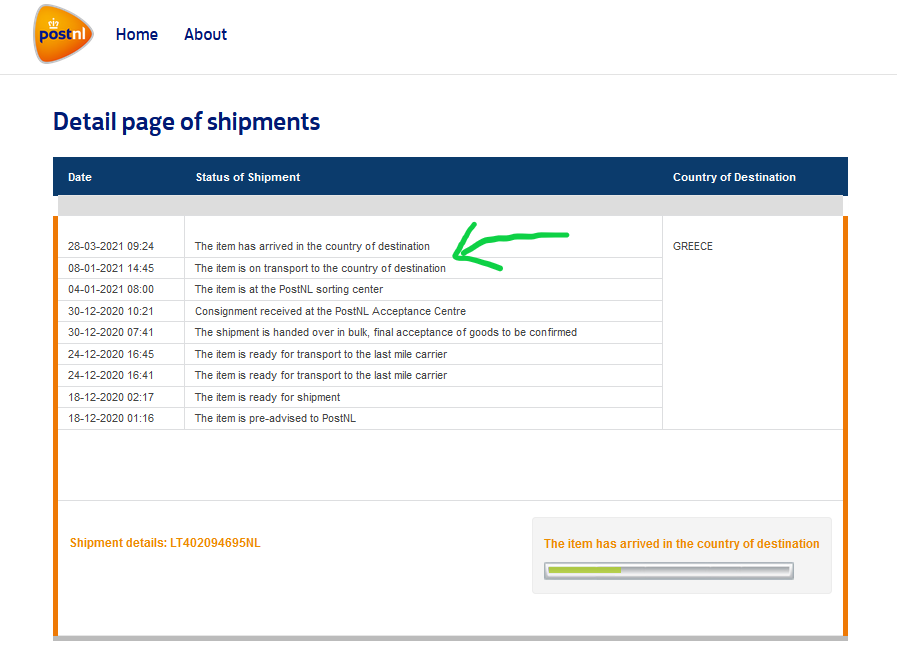Screen dimensions: 897x646
Task: Select 'The item is at the PostNL sorting center'
Action: pos(289,290)
